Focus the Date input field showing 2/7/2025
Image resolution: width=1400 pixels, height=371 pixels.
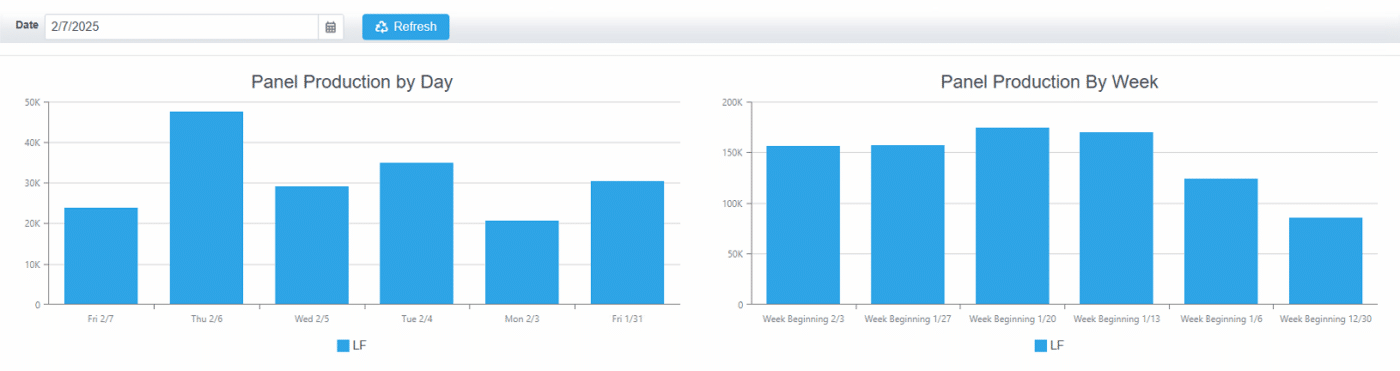(x=182, y=27)
